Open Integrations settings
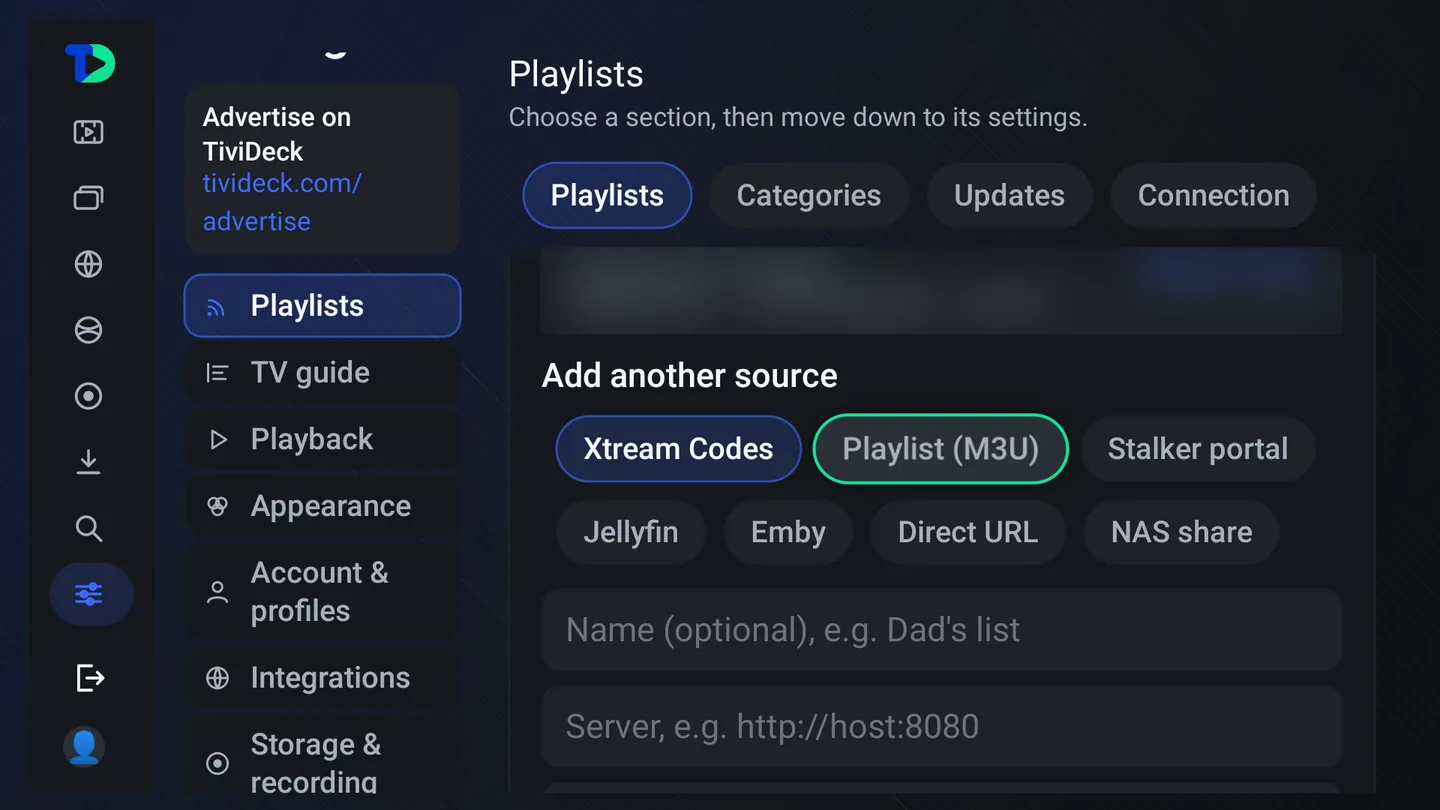Viewport: 1440px width, 810px height. [x=322, y=678]
